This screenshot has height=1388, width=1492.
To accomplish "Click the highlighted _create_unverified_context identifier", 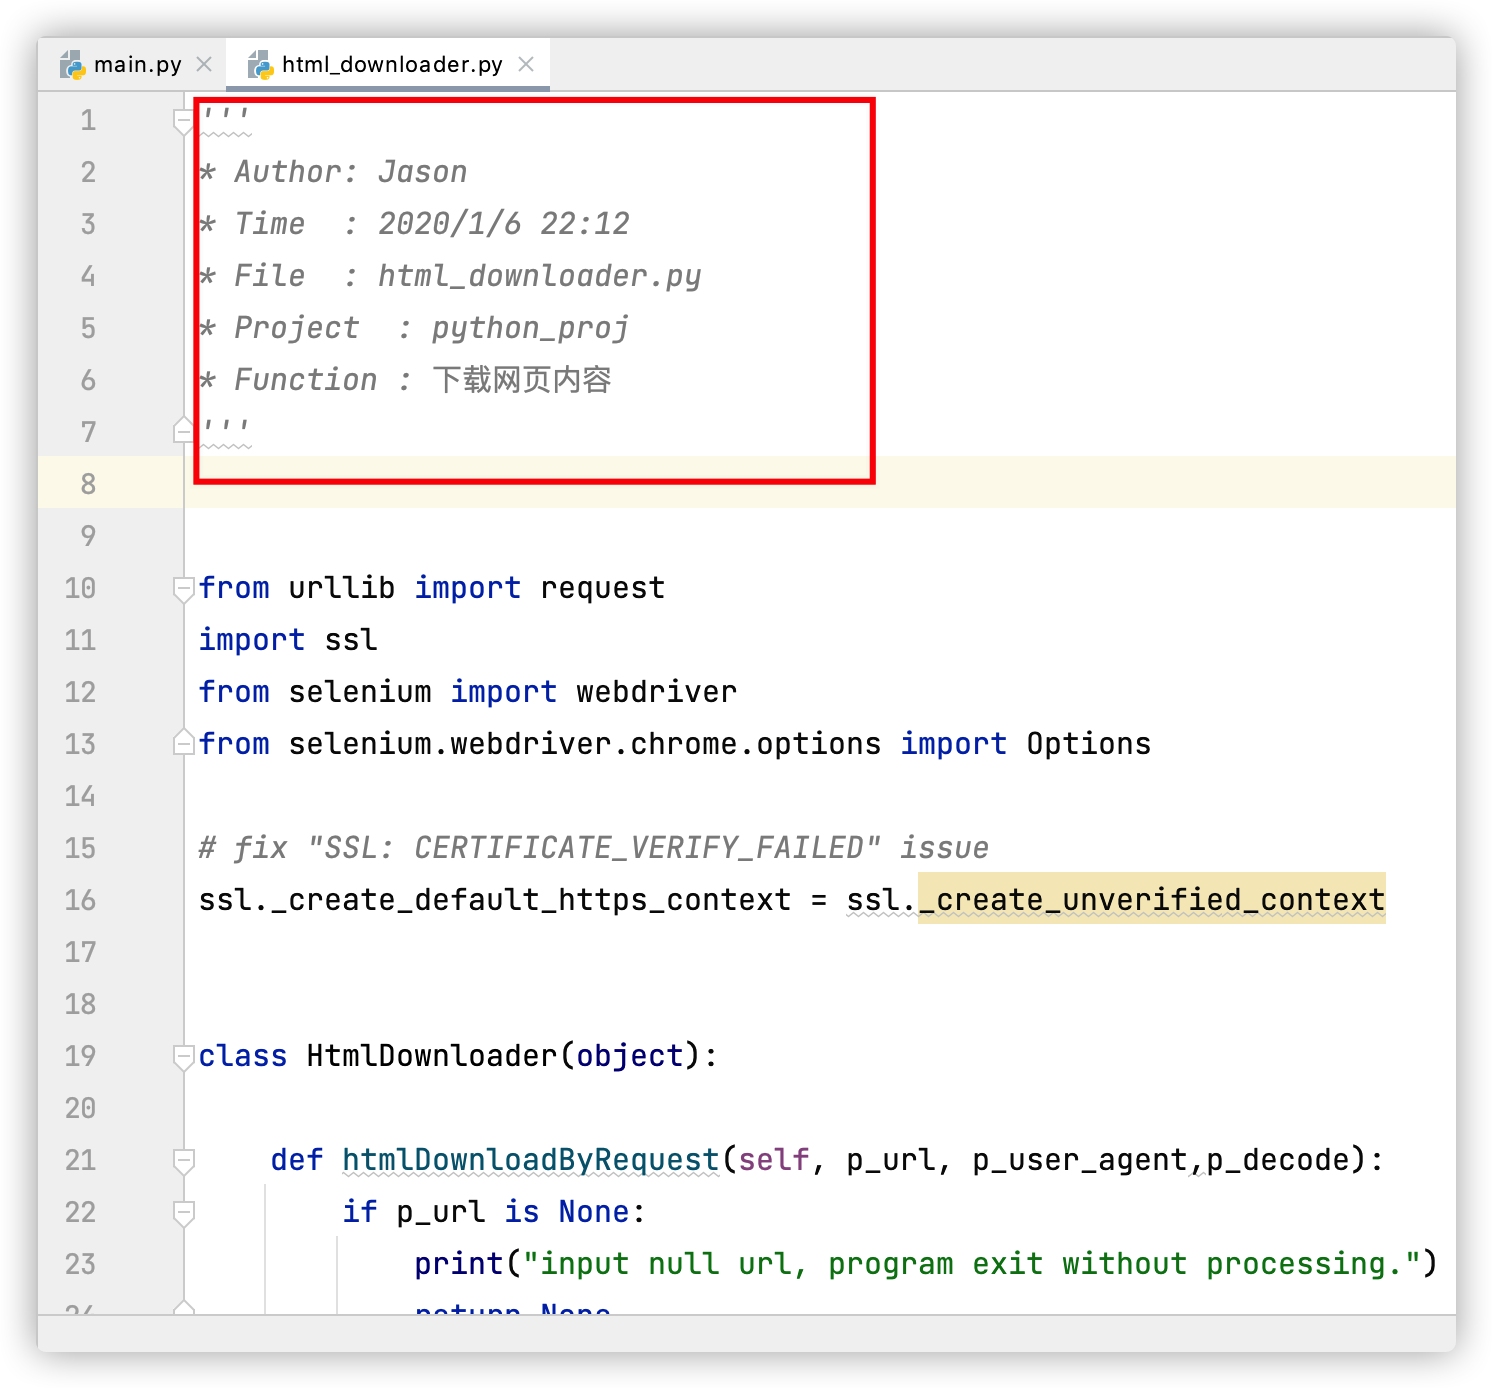I will pos(1152,899).
